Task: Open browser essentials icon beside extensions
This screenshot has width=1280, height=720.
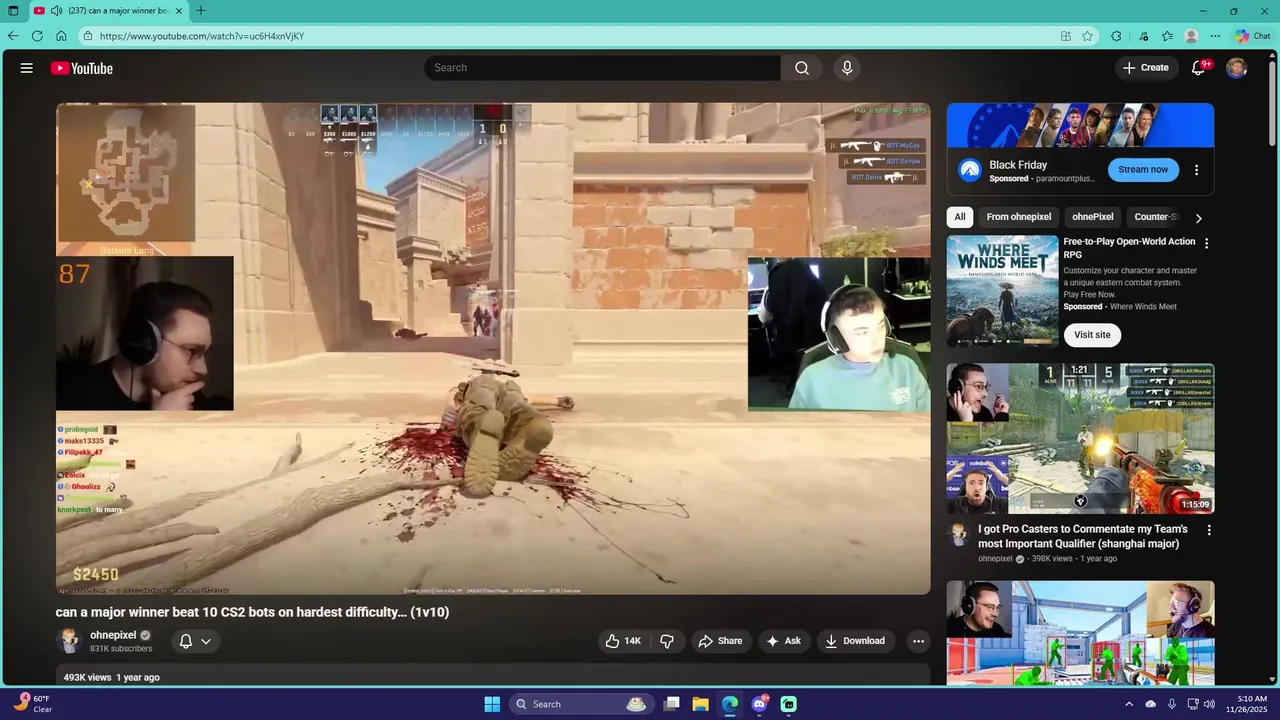Action: [x=1144, y=36]
